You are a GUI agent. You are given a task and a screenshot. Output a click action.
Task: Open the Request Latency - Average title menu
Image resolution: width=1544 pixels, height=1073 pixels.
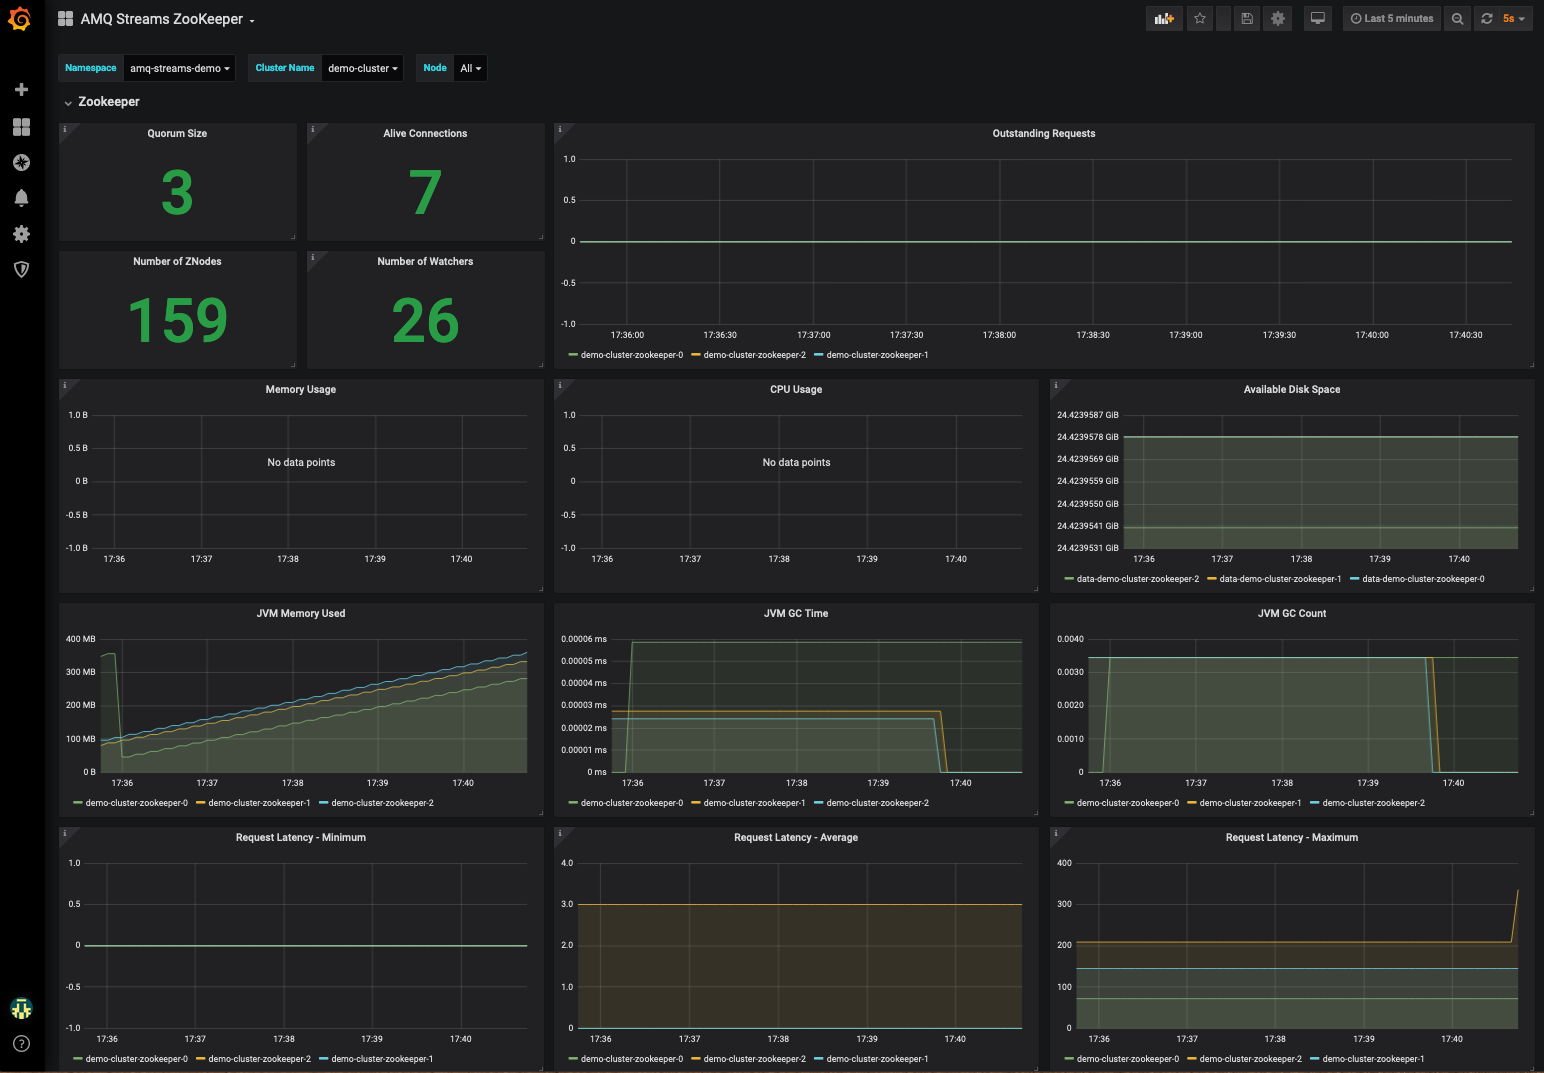coord(796,837)
